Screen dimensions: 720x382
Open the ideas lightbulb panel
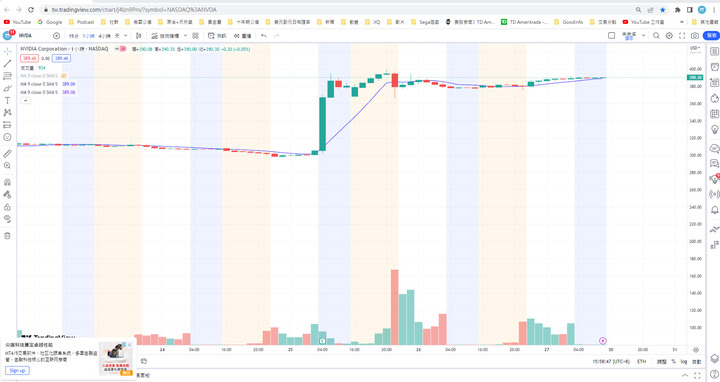[714, 129]
